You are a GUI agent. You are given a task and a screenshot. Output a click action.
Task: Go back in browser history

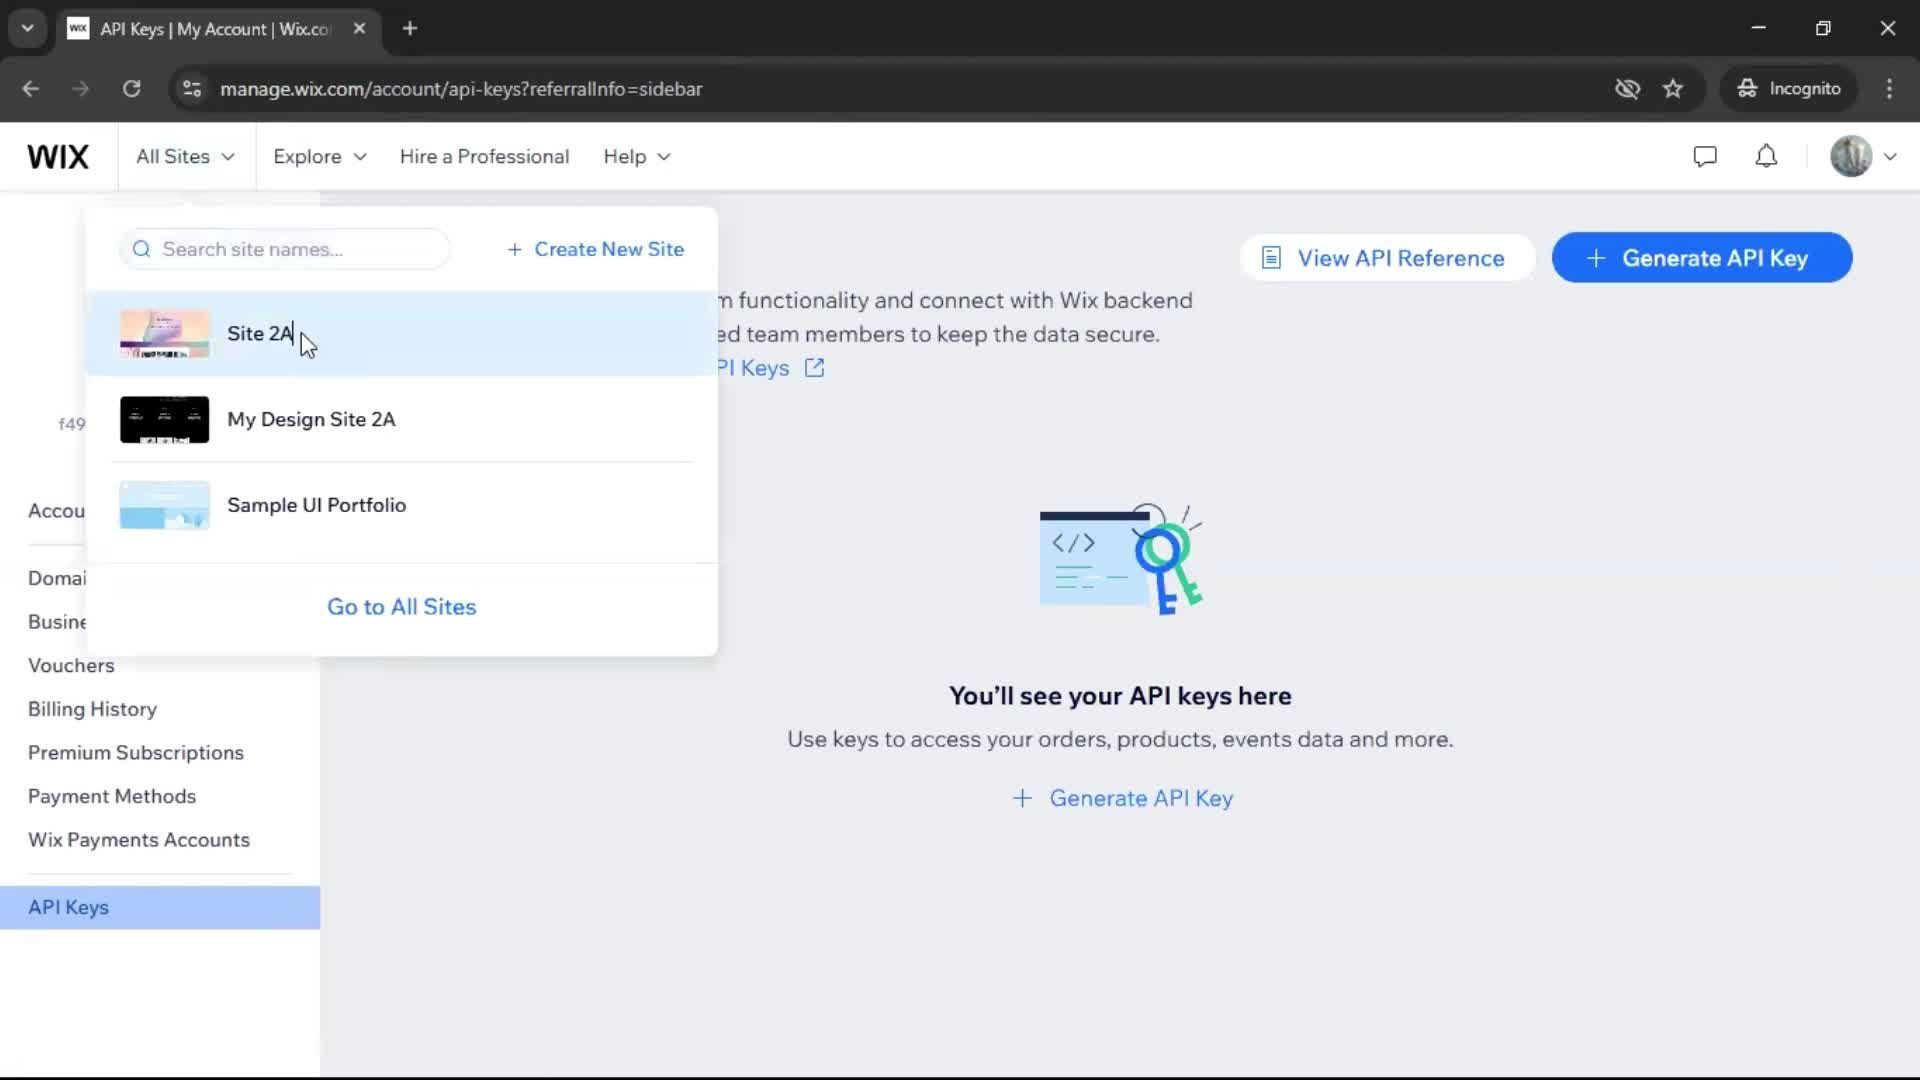(31, 89)
